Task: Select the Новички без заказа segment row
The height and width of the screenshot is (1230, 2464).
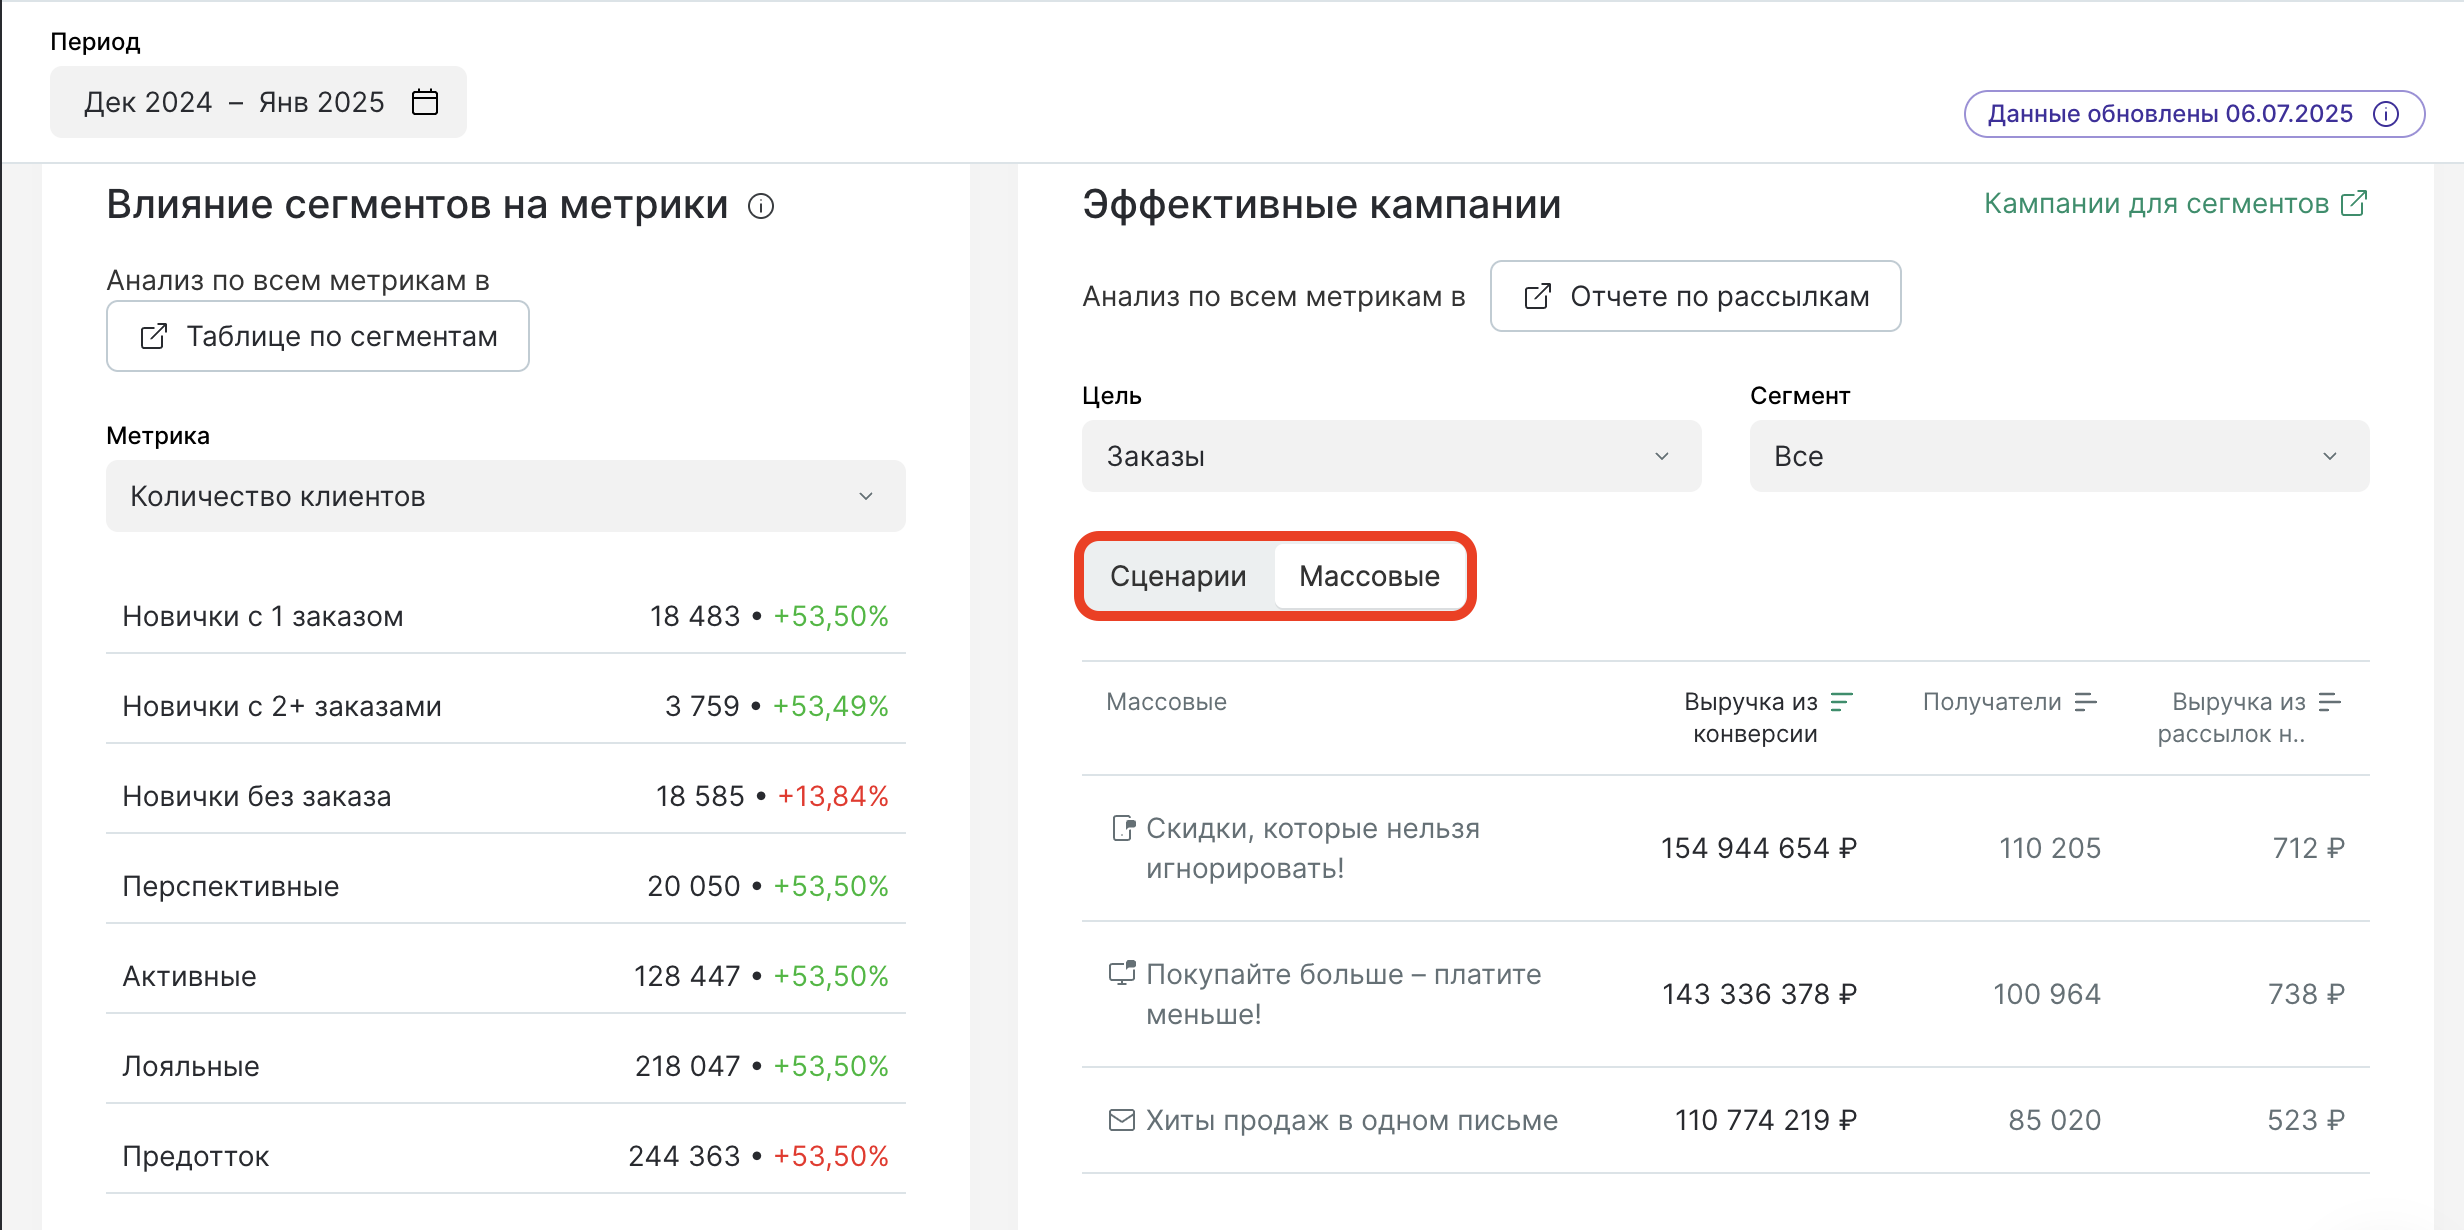Action: pyautogui.click(x=506, y=796)
